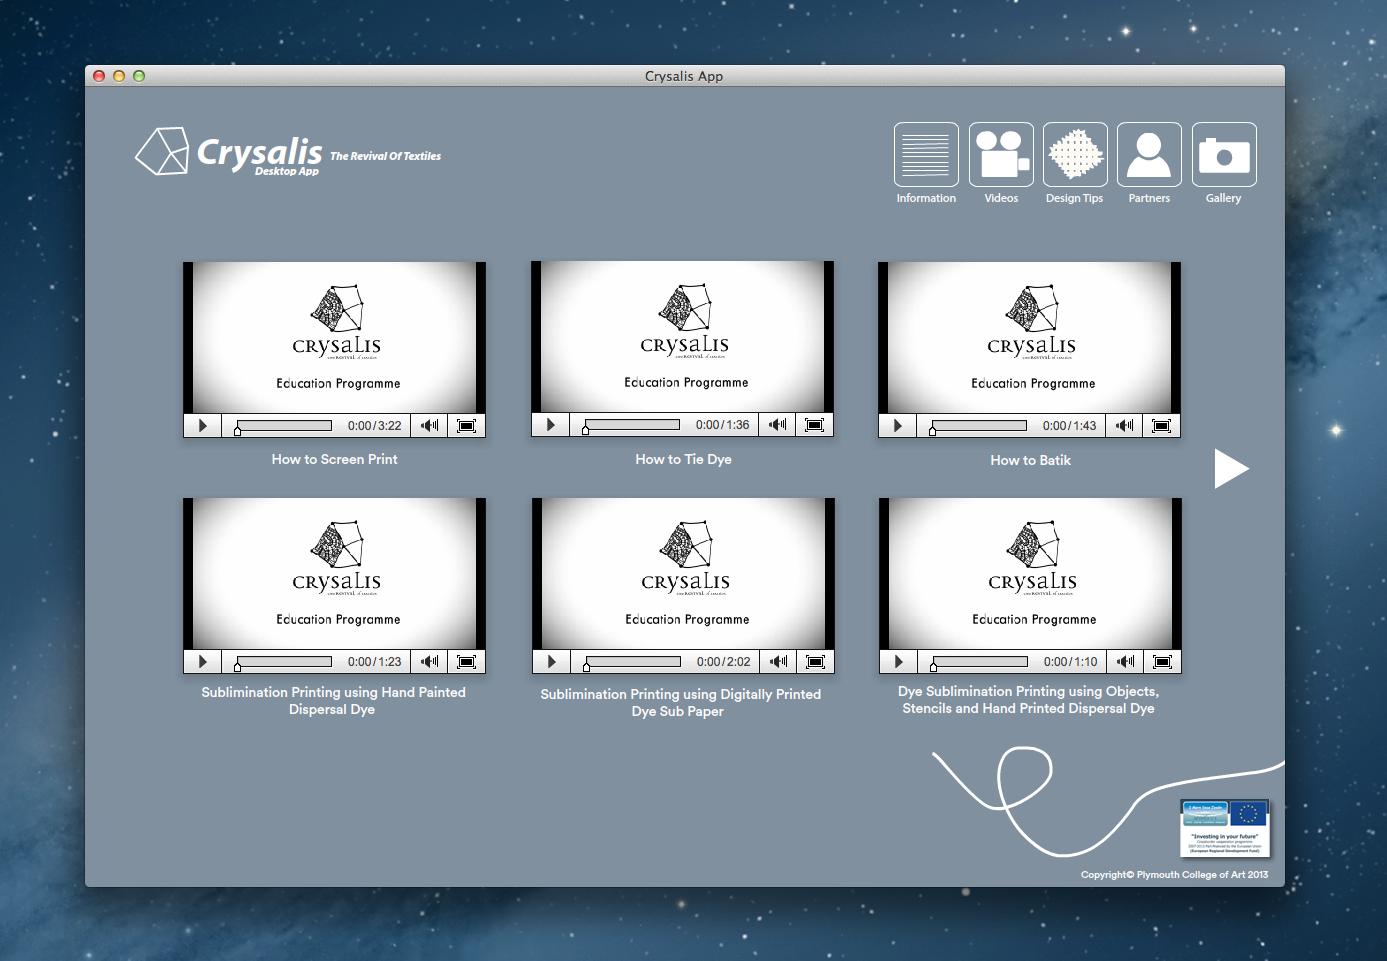This screenshot has width=1387, height=961.
Task: Click the 0:00/3:22 time display
Action: [374, 426]
